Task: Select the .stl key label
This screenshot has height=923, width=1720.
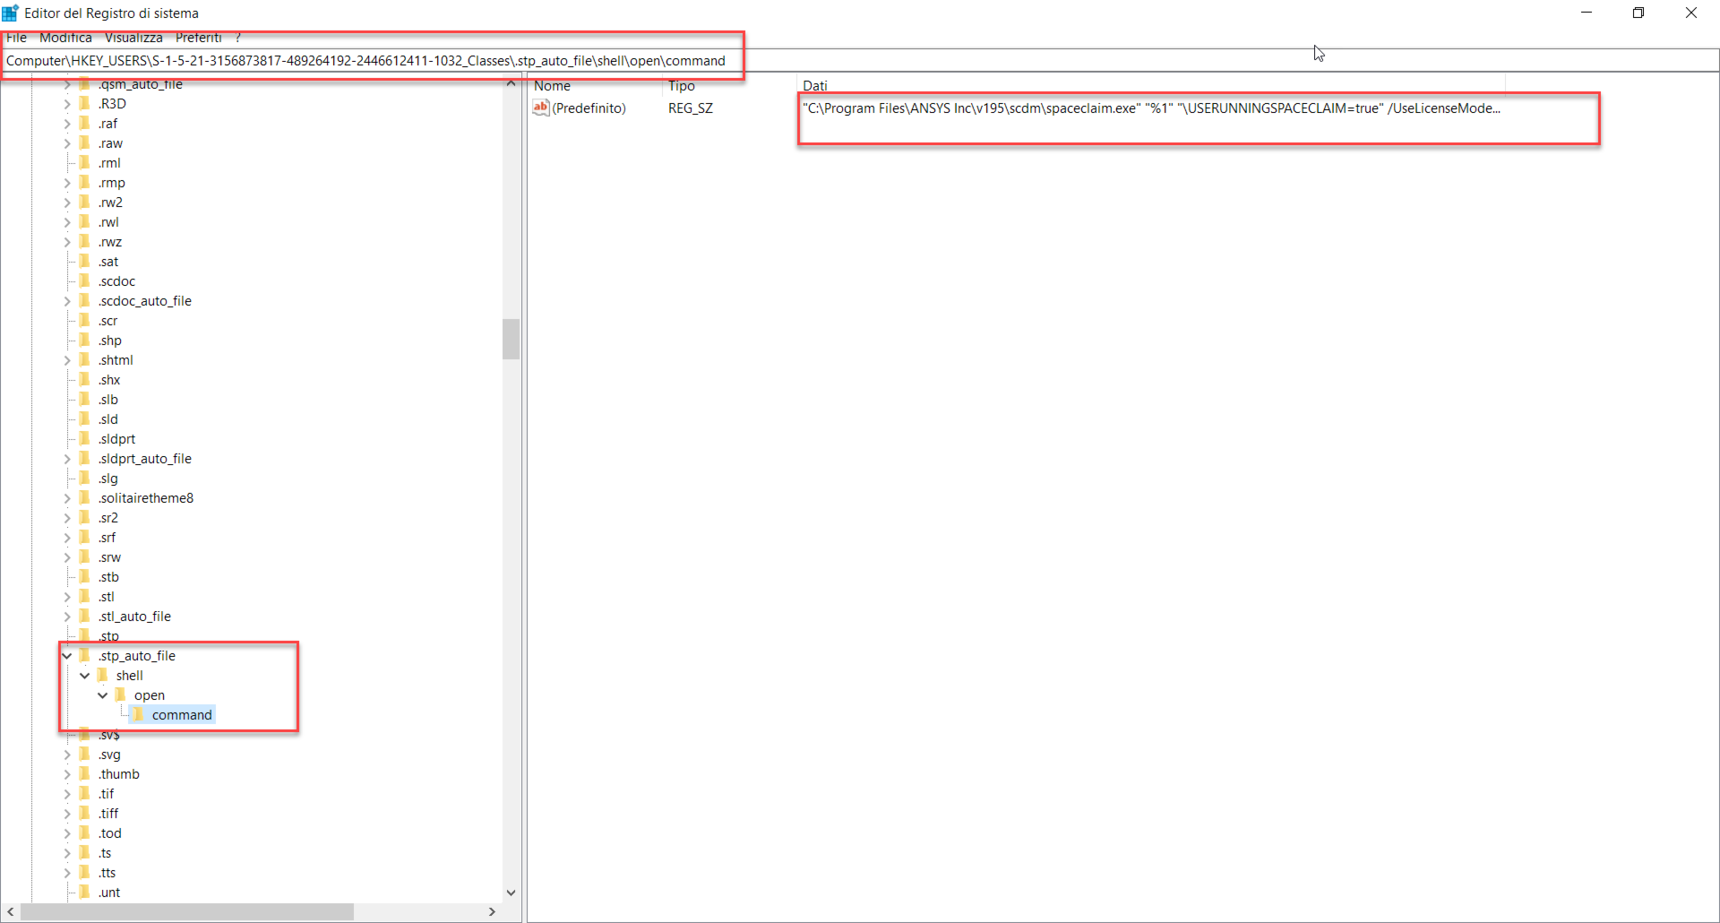Action: [x=106, y=597]
